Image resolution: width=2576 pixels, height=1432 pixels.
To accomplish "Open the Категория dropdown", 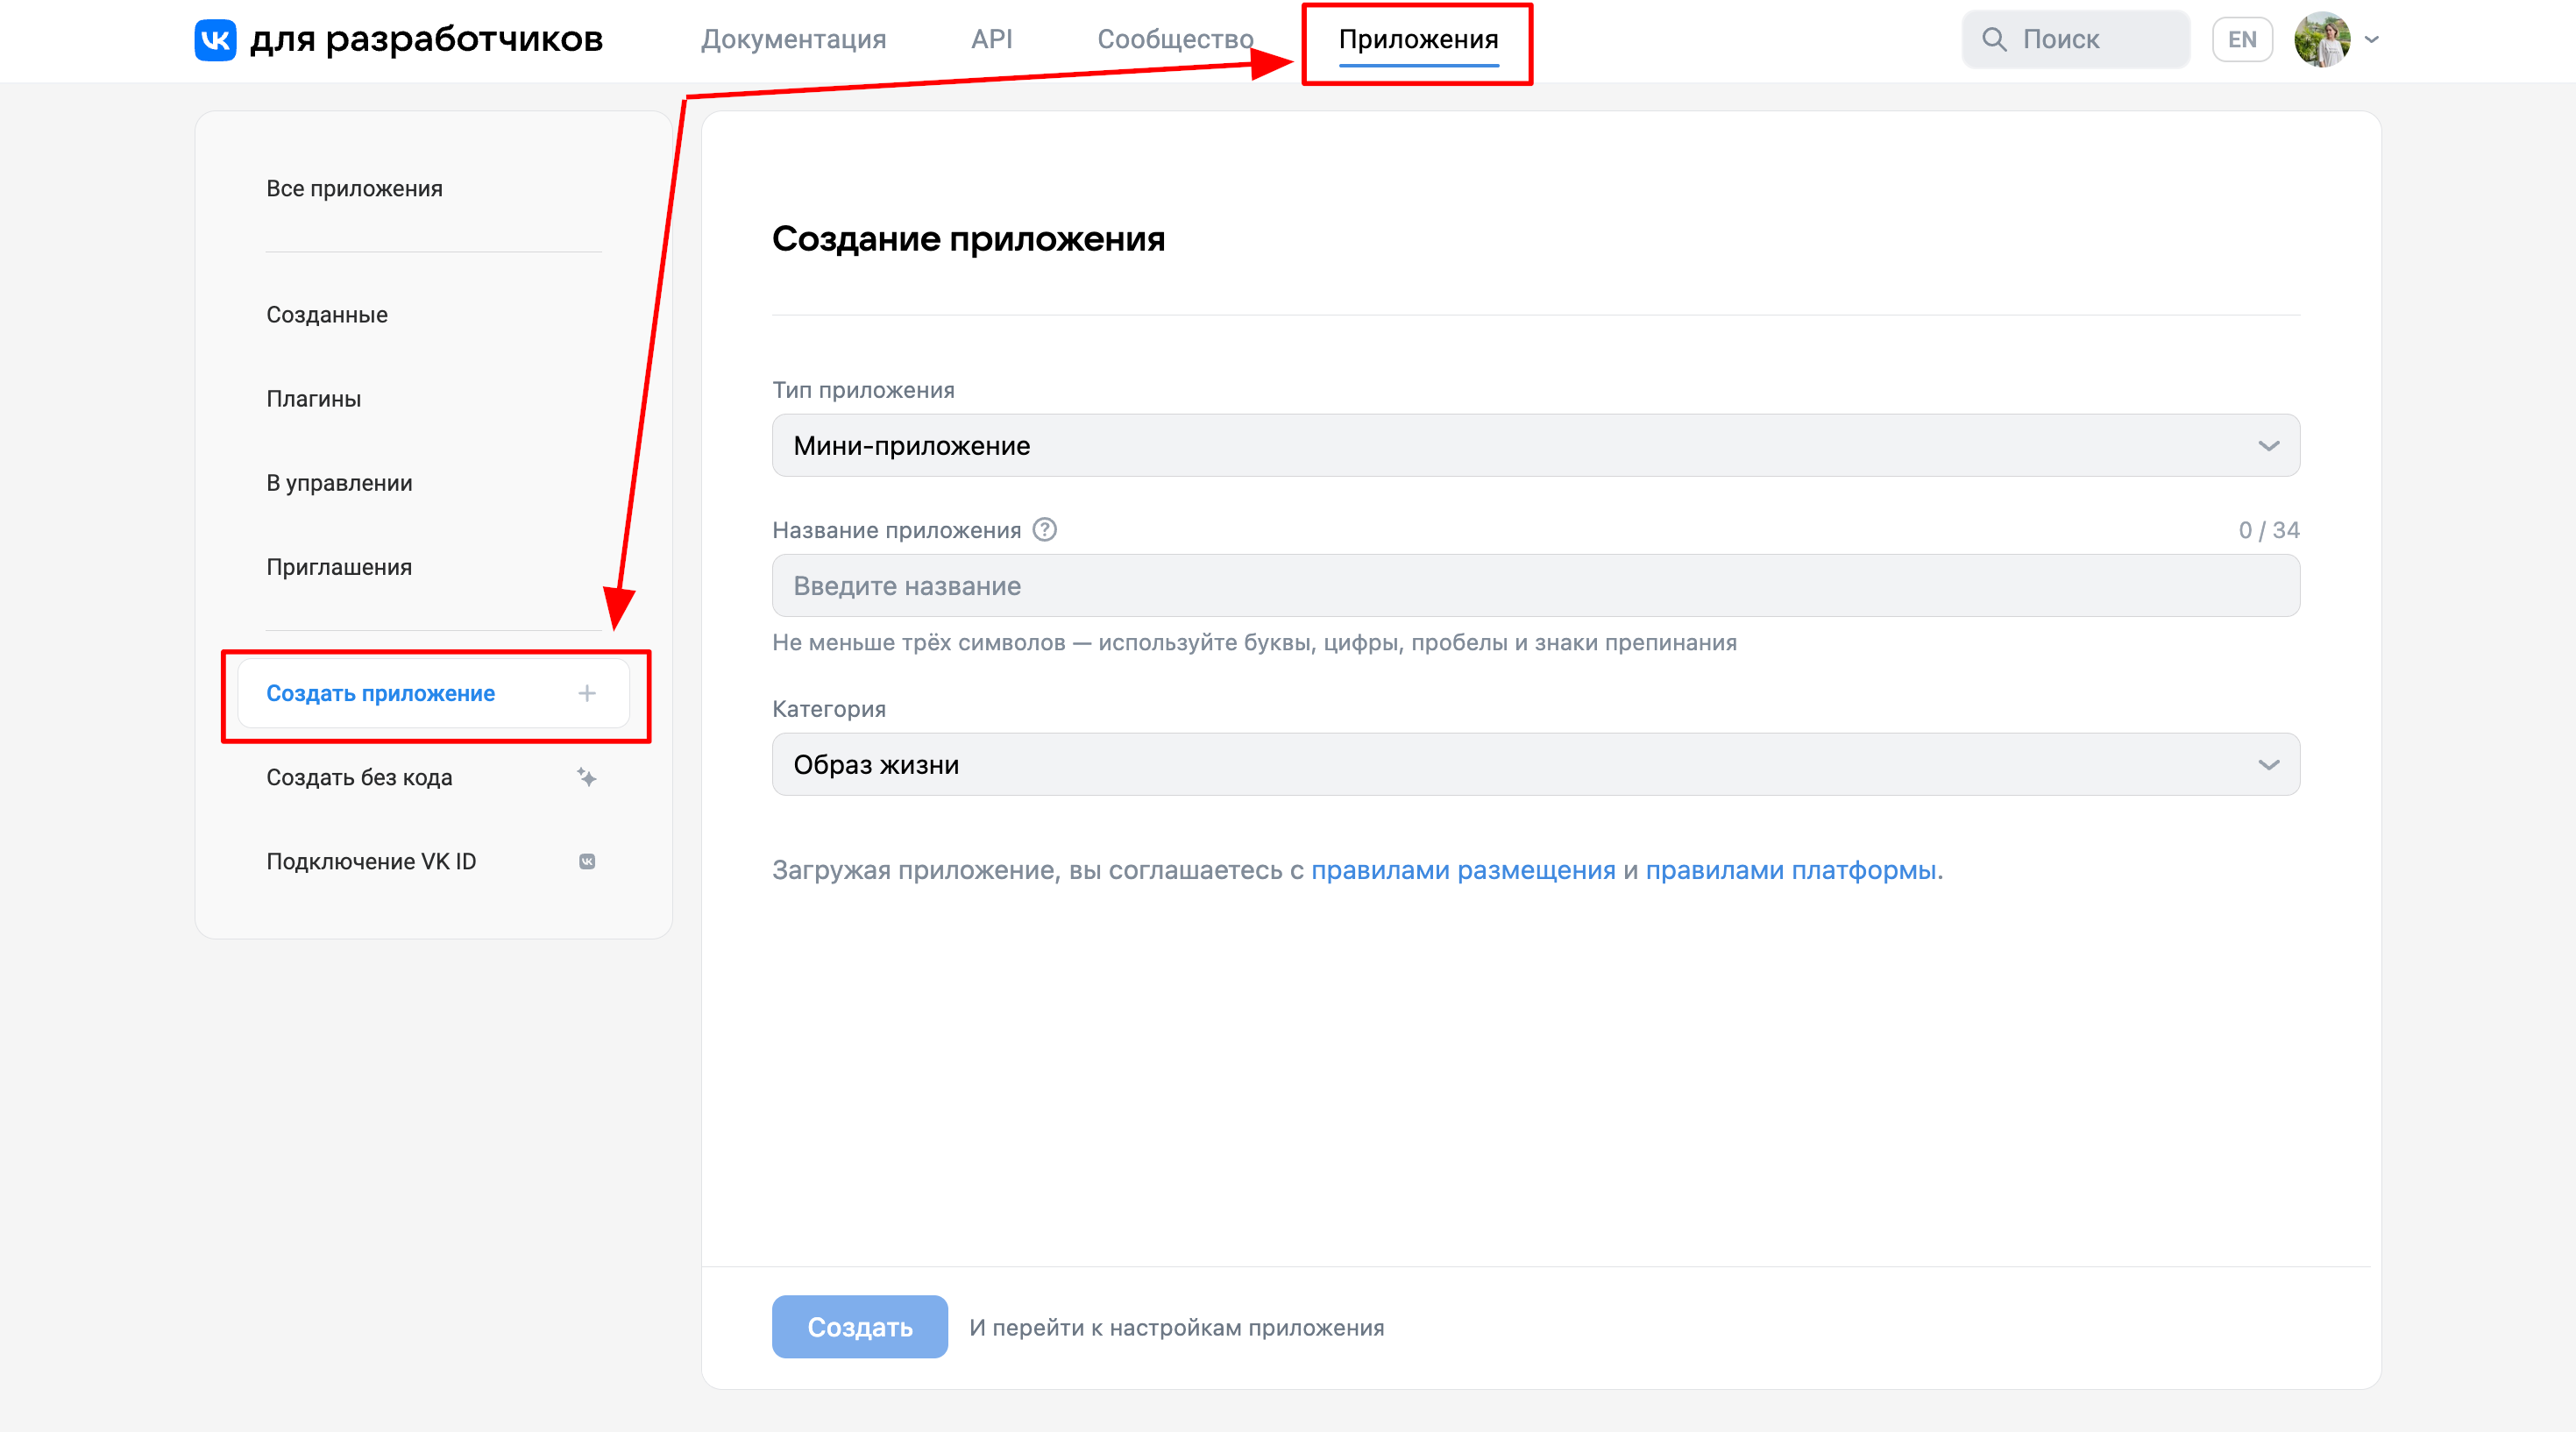I will tap(1535, 764).
